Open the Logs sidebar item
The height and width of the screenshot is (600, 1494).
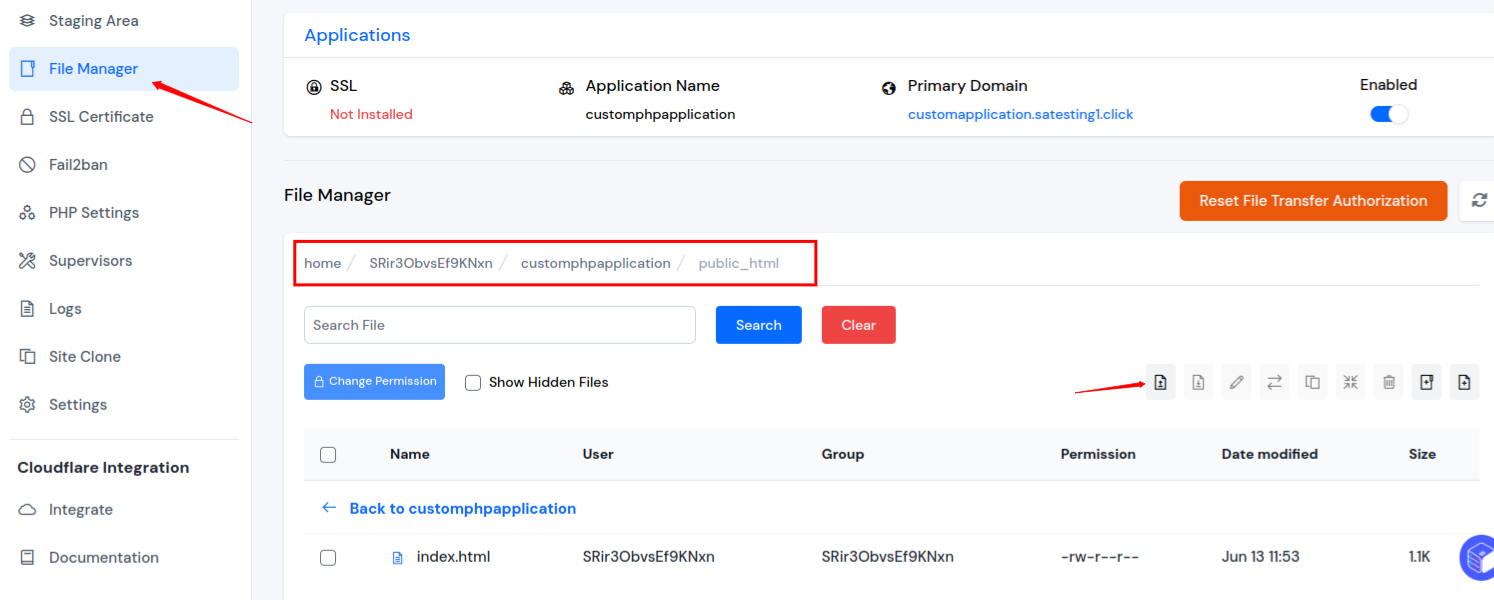pos(65,309)
